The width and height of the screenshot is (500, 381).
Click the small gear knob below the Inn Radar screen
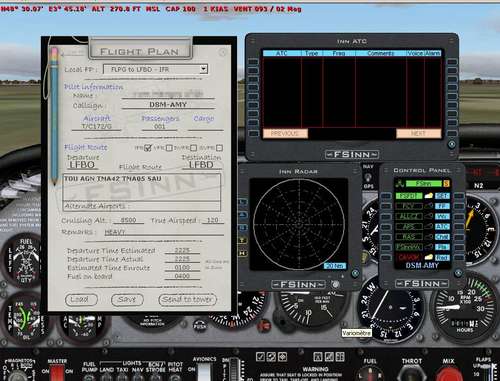pyautogui.click(x=335, y=284)
